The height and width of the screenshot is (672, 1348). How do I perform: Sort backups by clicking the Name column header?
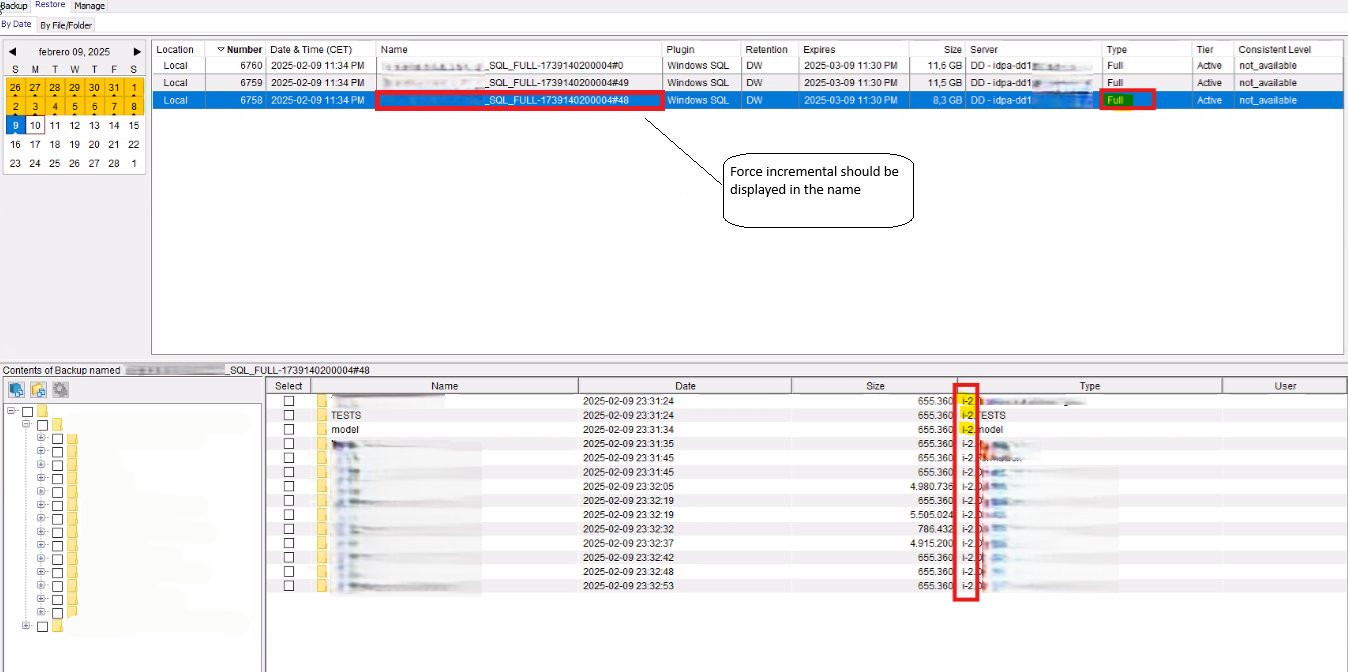(393, 49)
